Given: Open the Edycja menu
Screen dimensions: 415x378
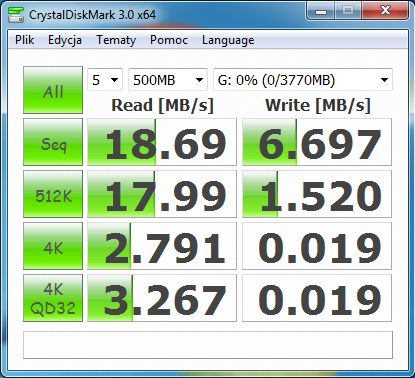Looking at the screenshot, I should click(x=65, y=40).
